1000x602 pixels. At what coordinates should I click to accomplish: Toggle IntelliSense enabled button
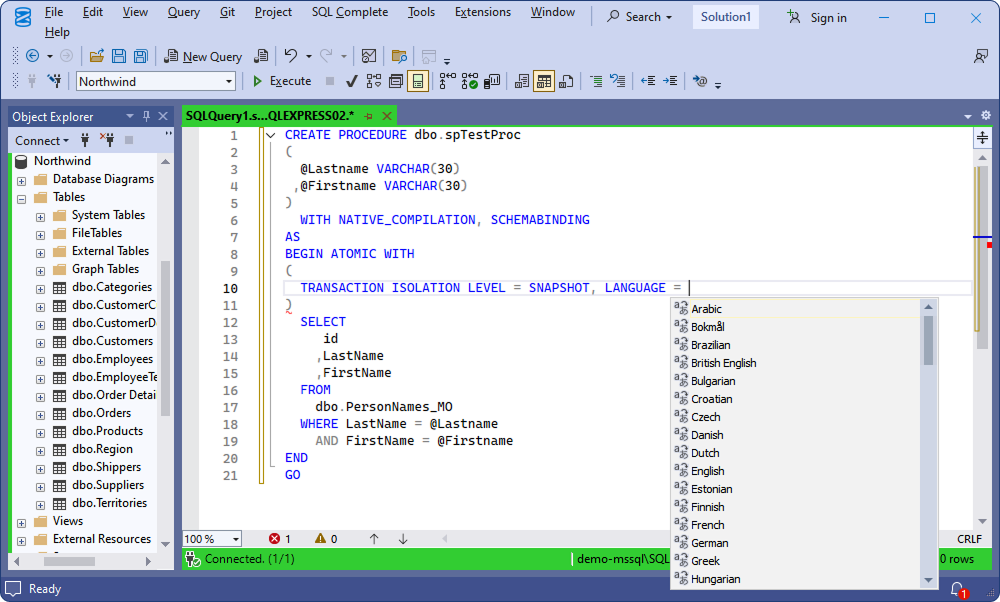pyautogui.click(x=418, y=81)
